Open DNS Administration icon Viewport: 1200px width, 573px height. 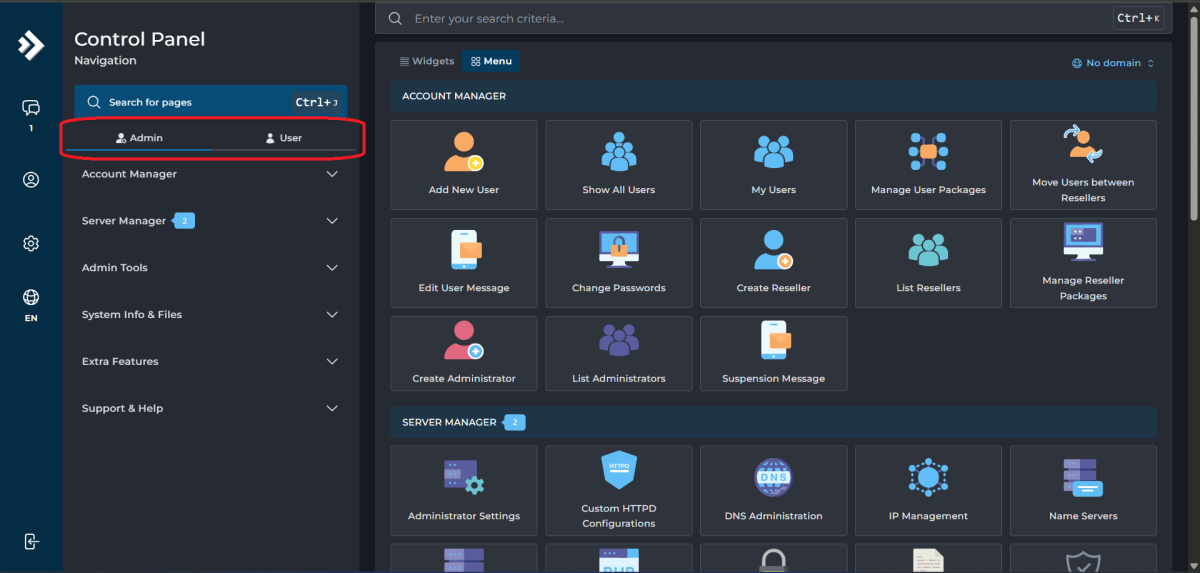(x=773, y=478)
